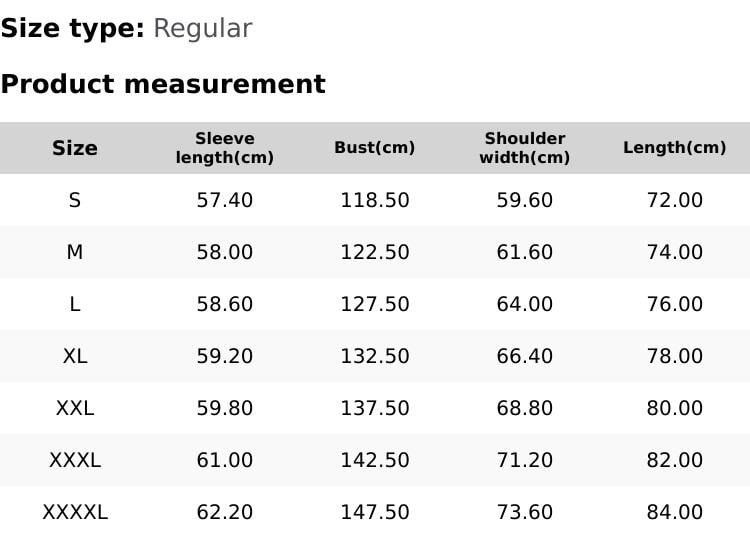The image size is (750, 538).
Task: Click the Length(cm) column header
Action: (675, 148)
